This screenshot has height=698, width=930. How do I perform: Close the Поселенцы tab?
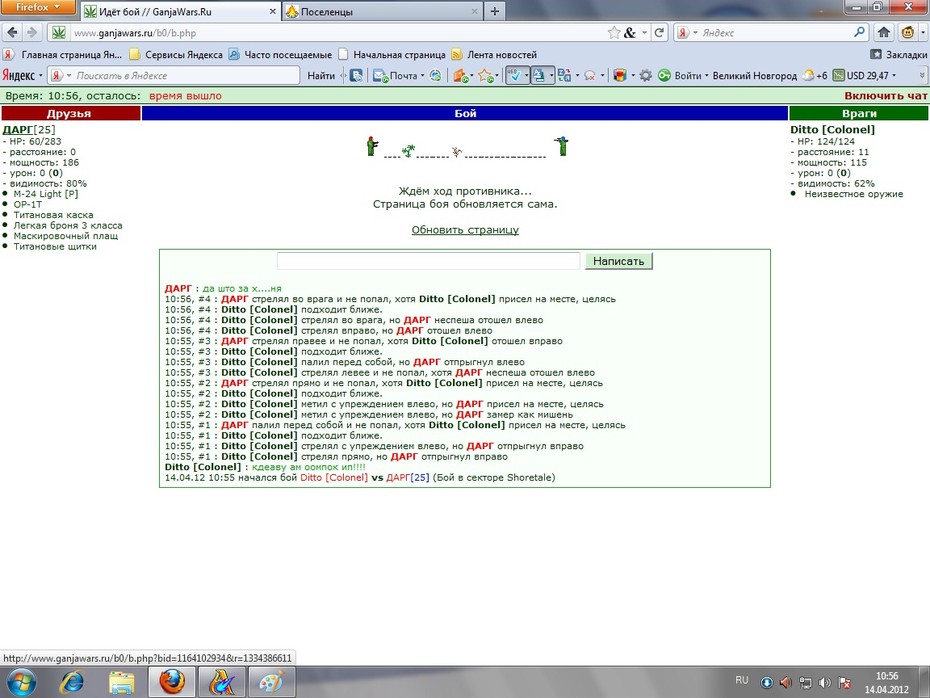point(474,11)
